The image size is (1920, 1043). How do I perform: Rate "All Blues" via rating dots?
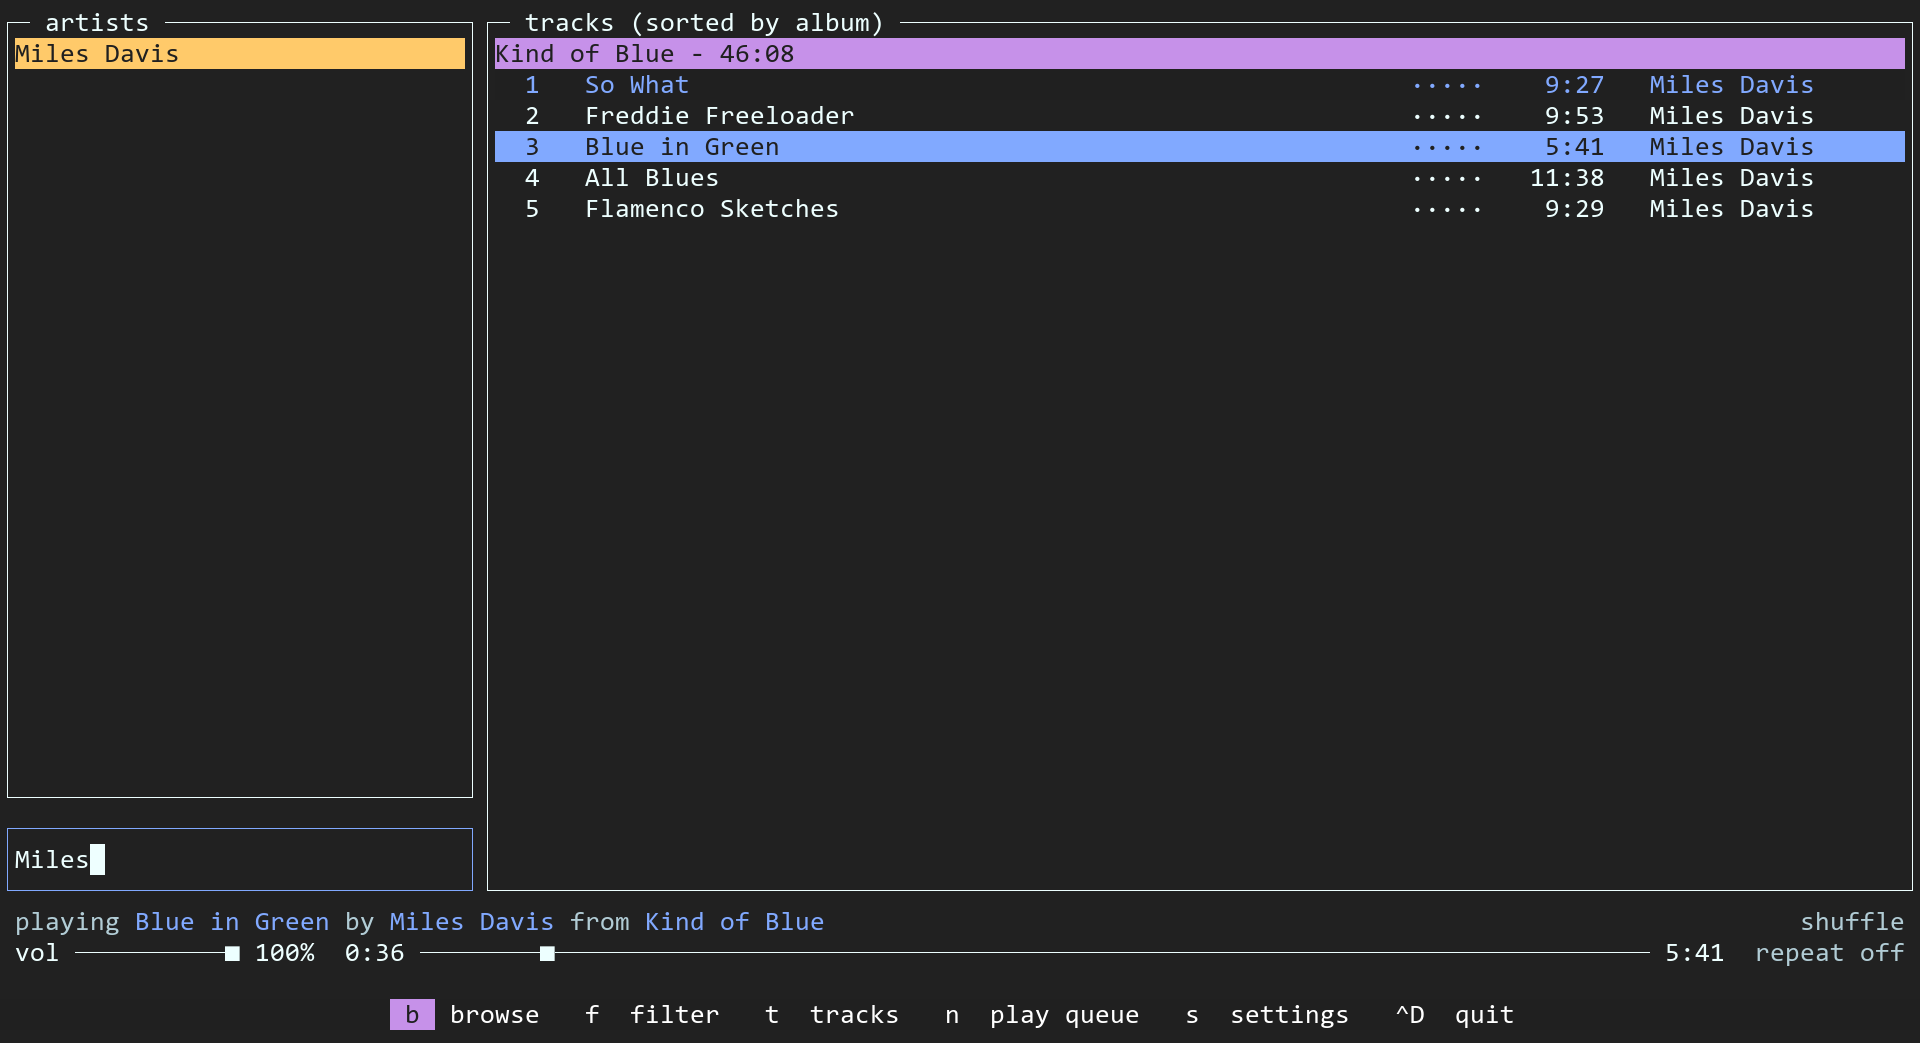(x=1447, y=178)
